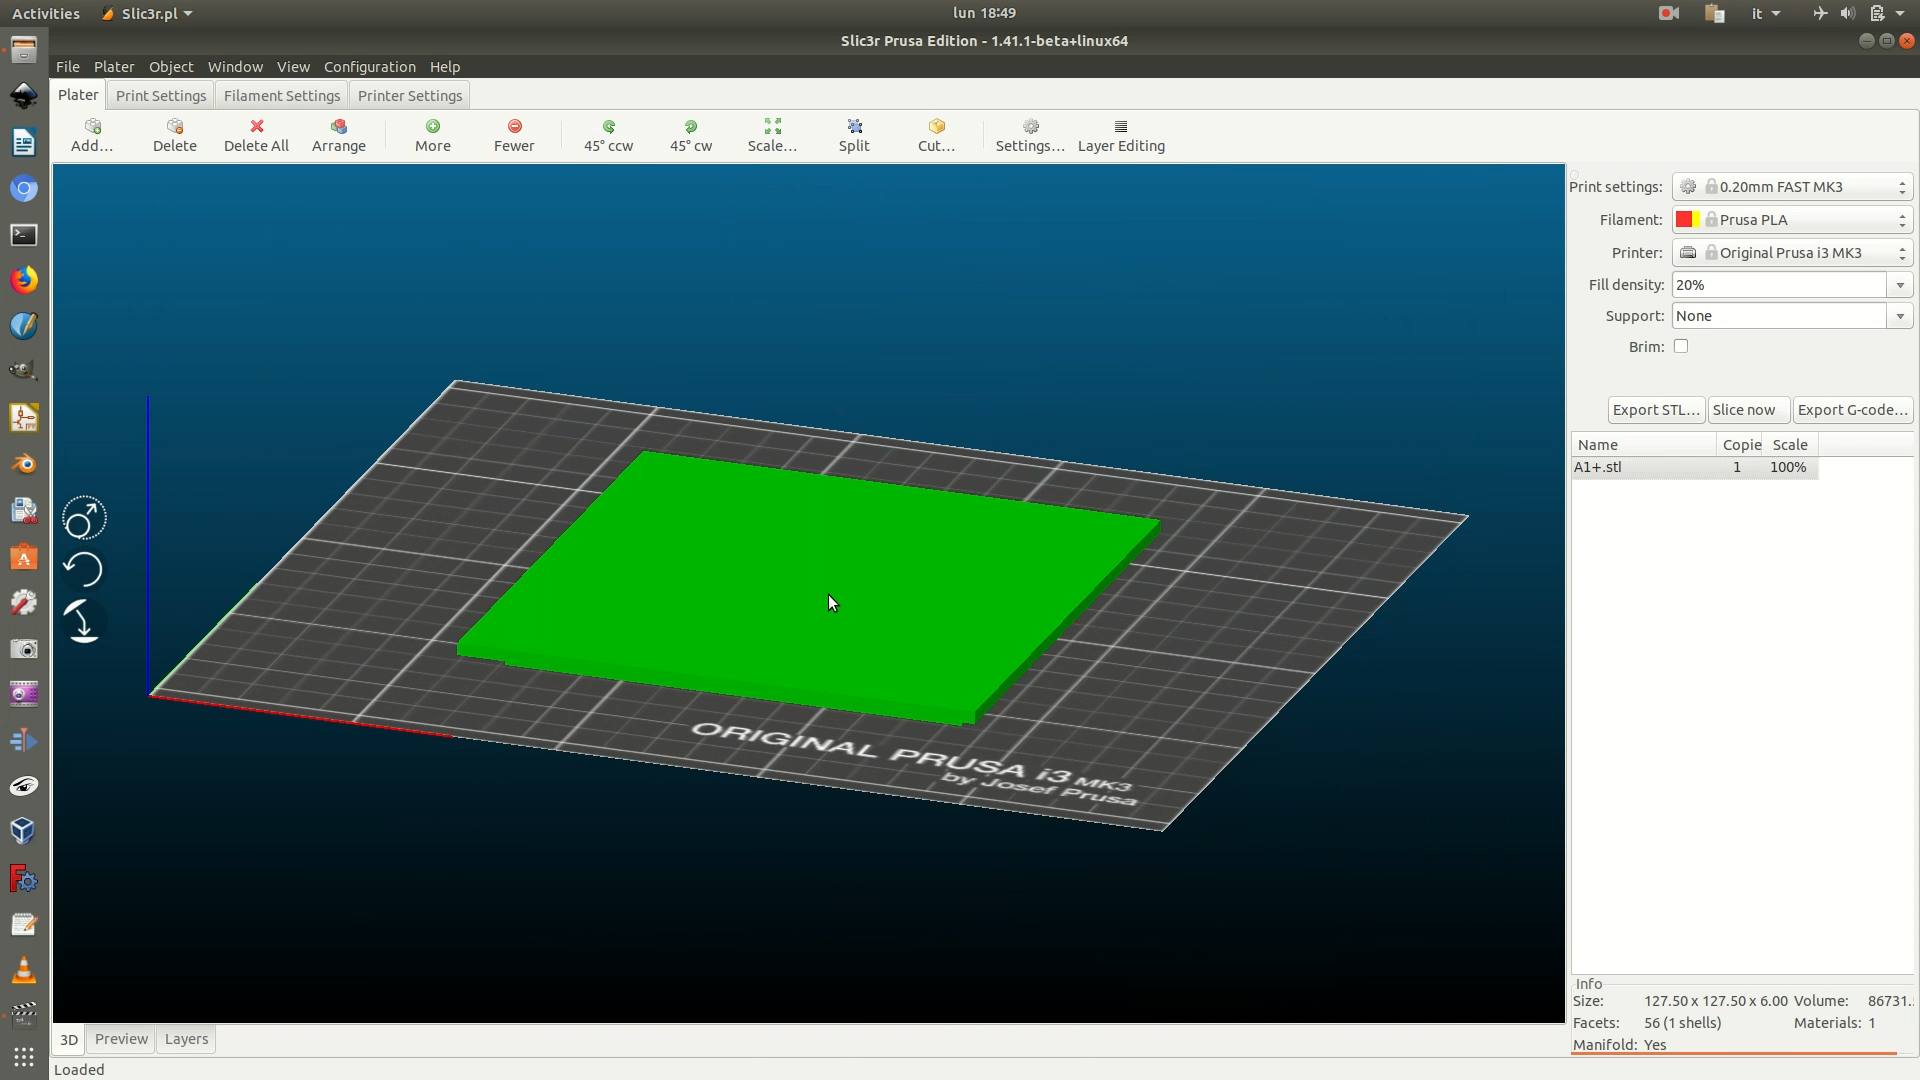This screenshot has width=1920, height=1080.
Task: Activate Layer Editing tool
Action: tap(1121, 135)
